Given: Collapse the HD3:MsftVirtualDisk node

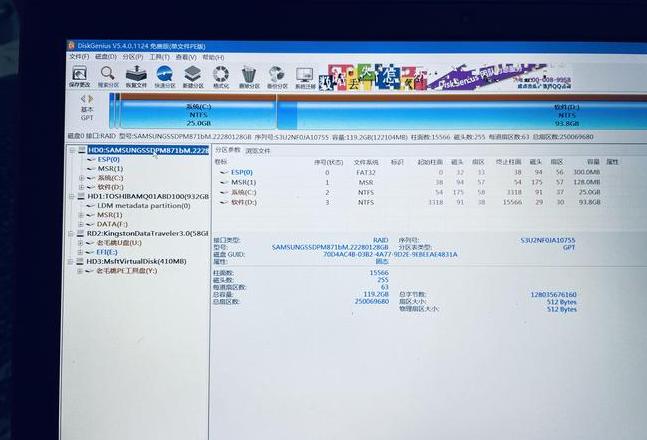Looking at the screenshot, I should pyautogui.click(x=71, y=262).
